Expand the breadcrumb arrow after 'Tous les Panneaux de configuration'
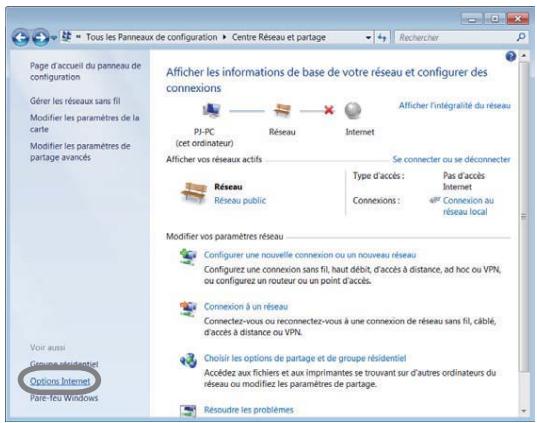Viewport: 537px width, 423px height. coord(224,37)
